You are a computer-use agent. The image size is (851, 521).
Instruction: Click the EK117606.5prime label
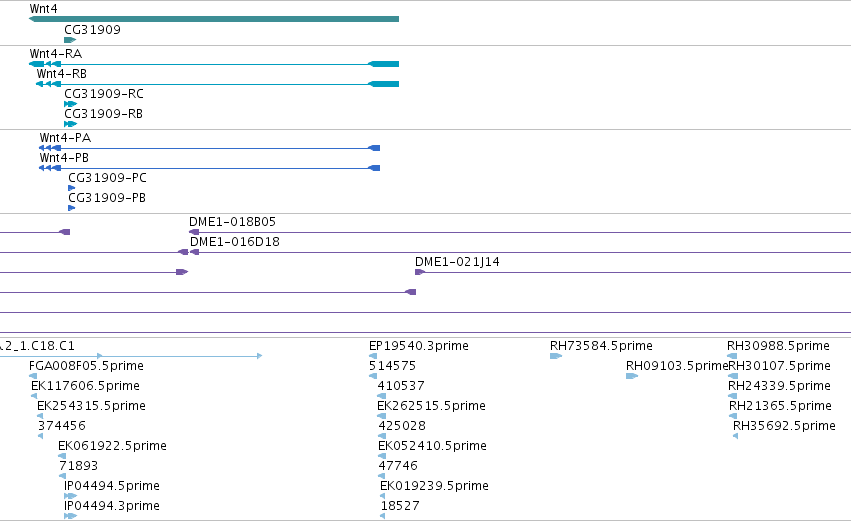pyautogui.click(x=85, y=386)
